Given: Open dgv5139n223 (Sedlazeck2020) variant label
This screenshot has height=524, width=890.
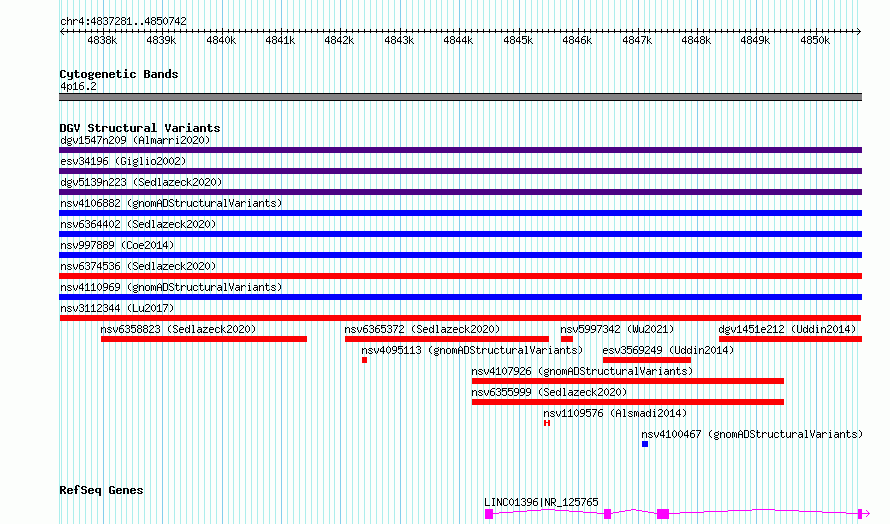Looking at the screenshot, I should tap(141, 182).
